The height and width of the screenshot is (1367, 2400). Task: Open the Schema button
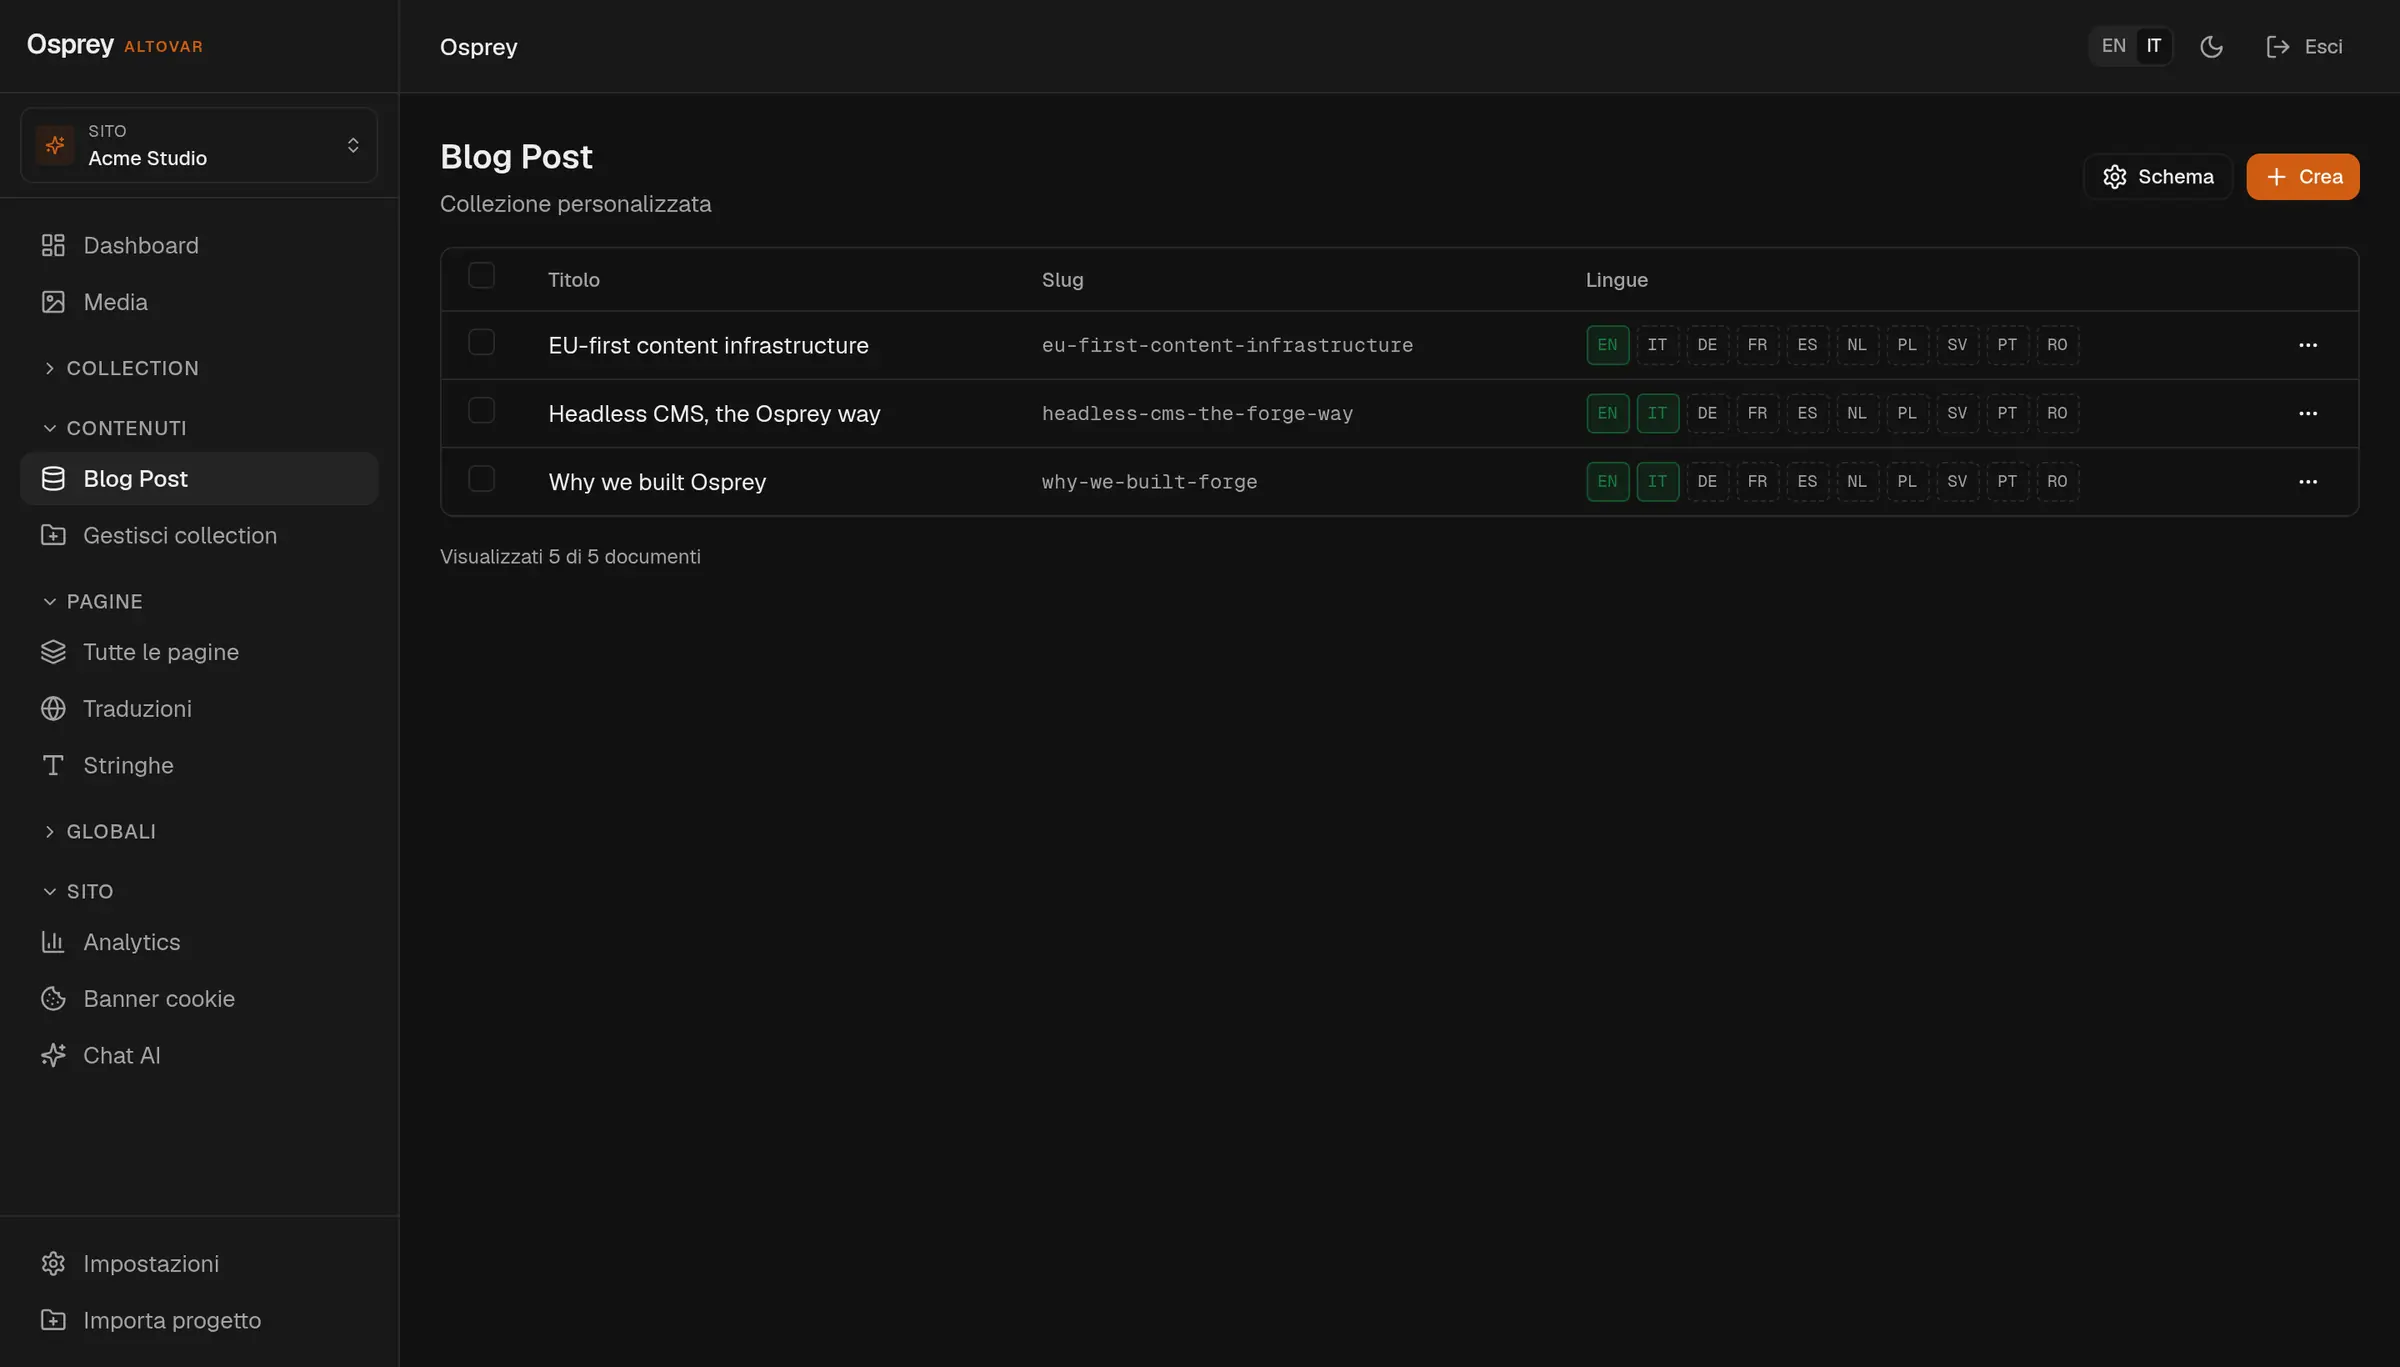coord(2158,177)
